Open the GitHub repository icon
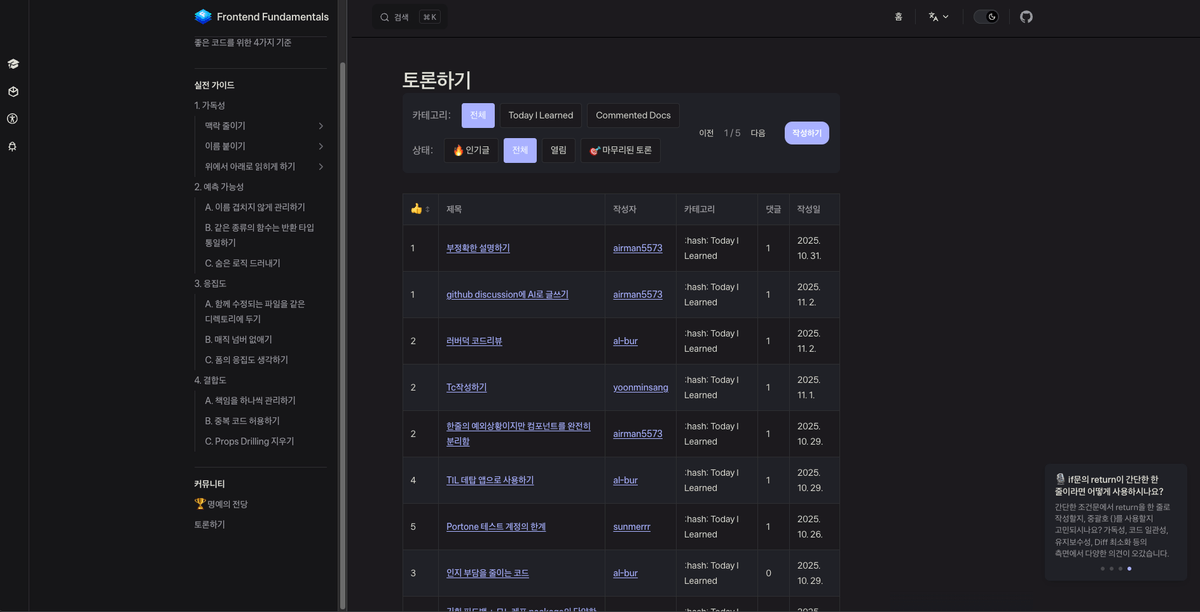Viewport: 1200px width, 612px height. [x=1026, y=17]
